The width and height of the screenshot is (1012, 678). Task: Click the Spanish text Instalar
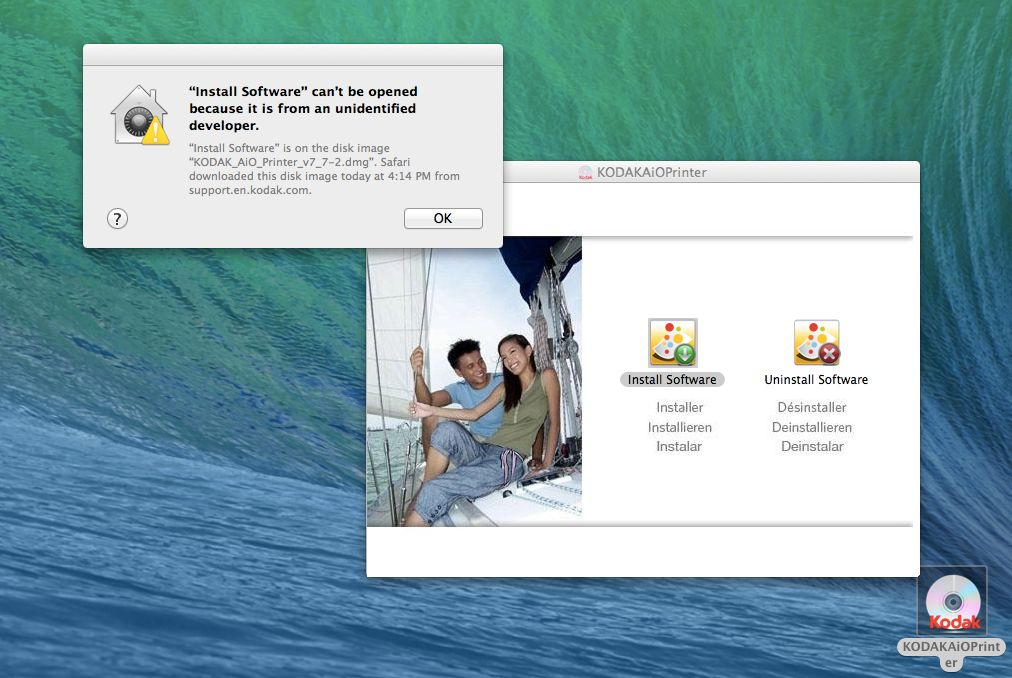pyautogui.click(x=679, y=446)
